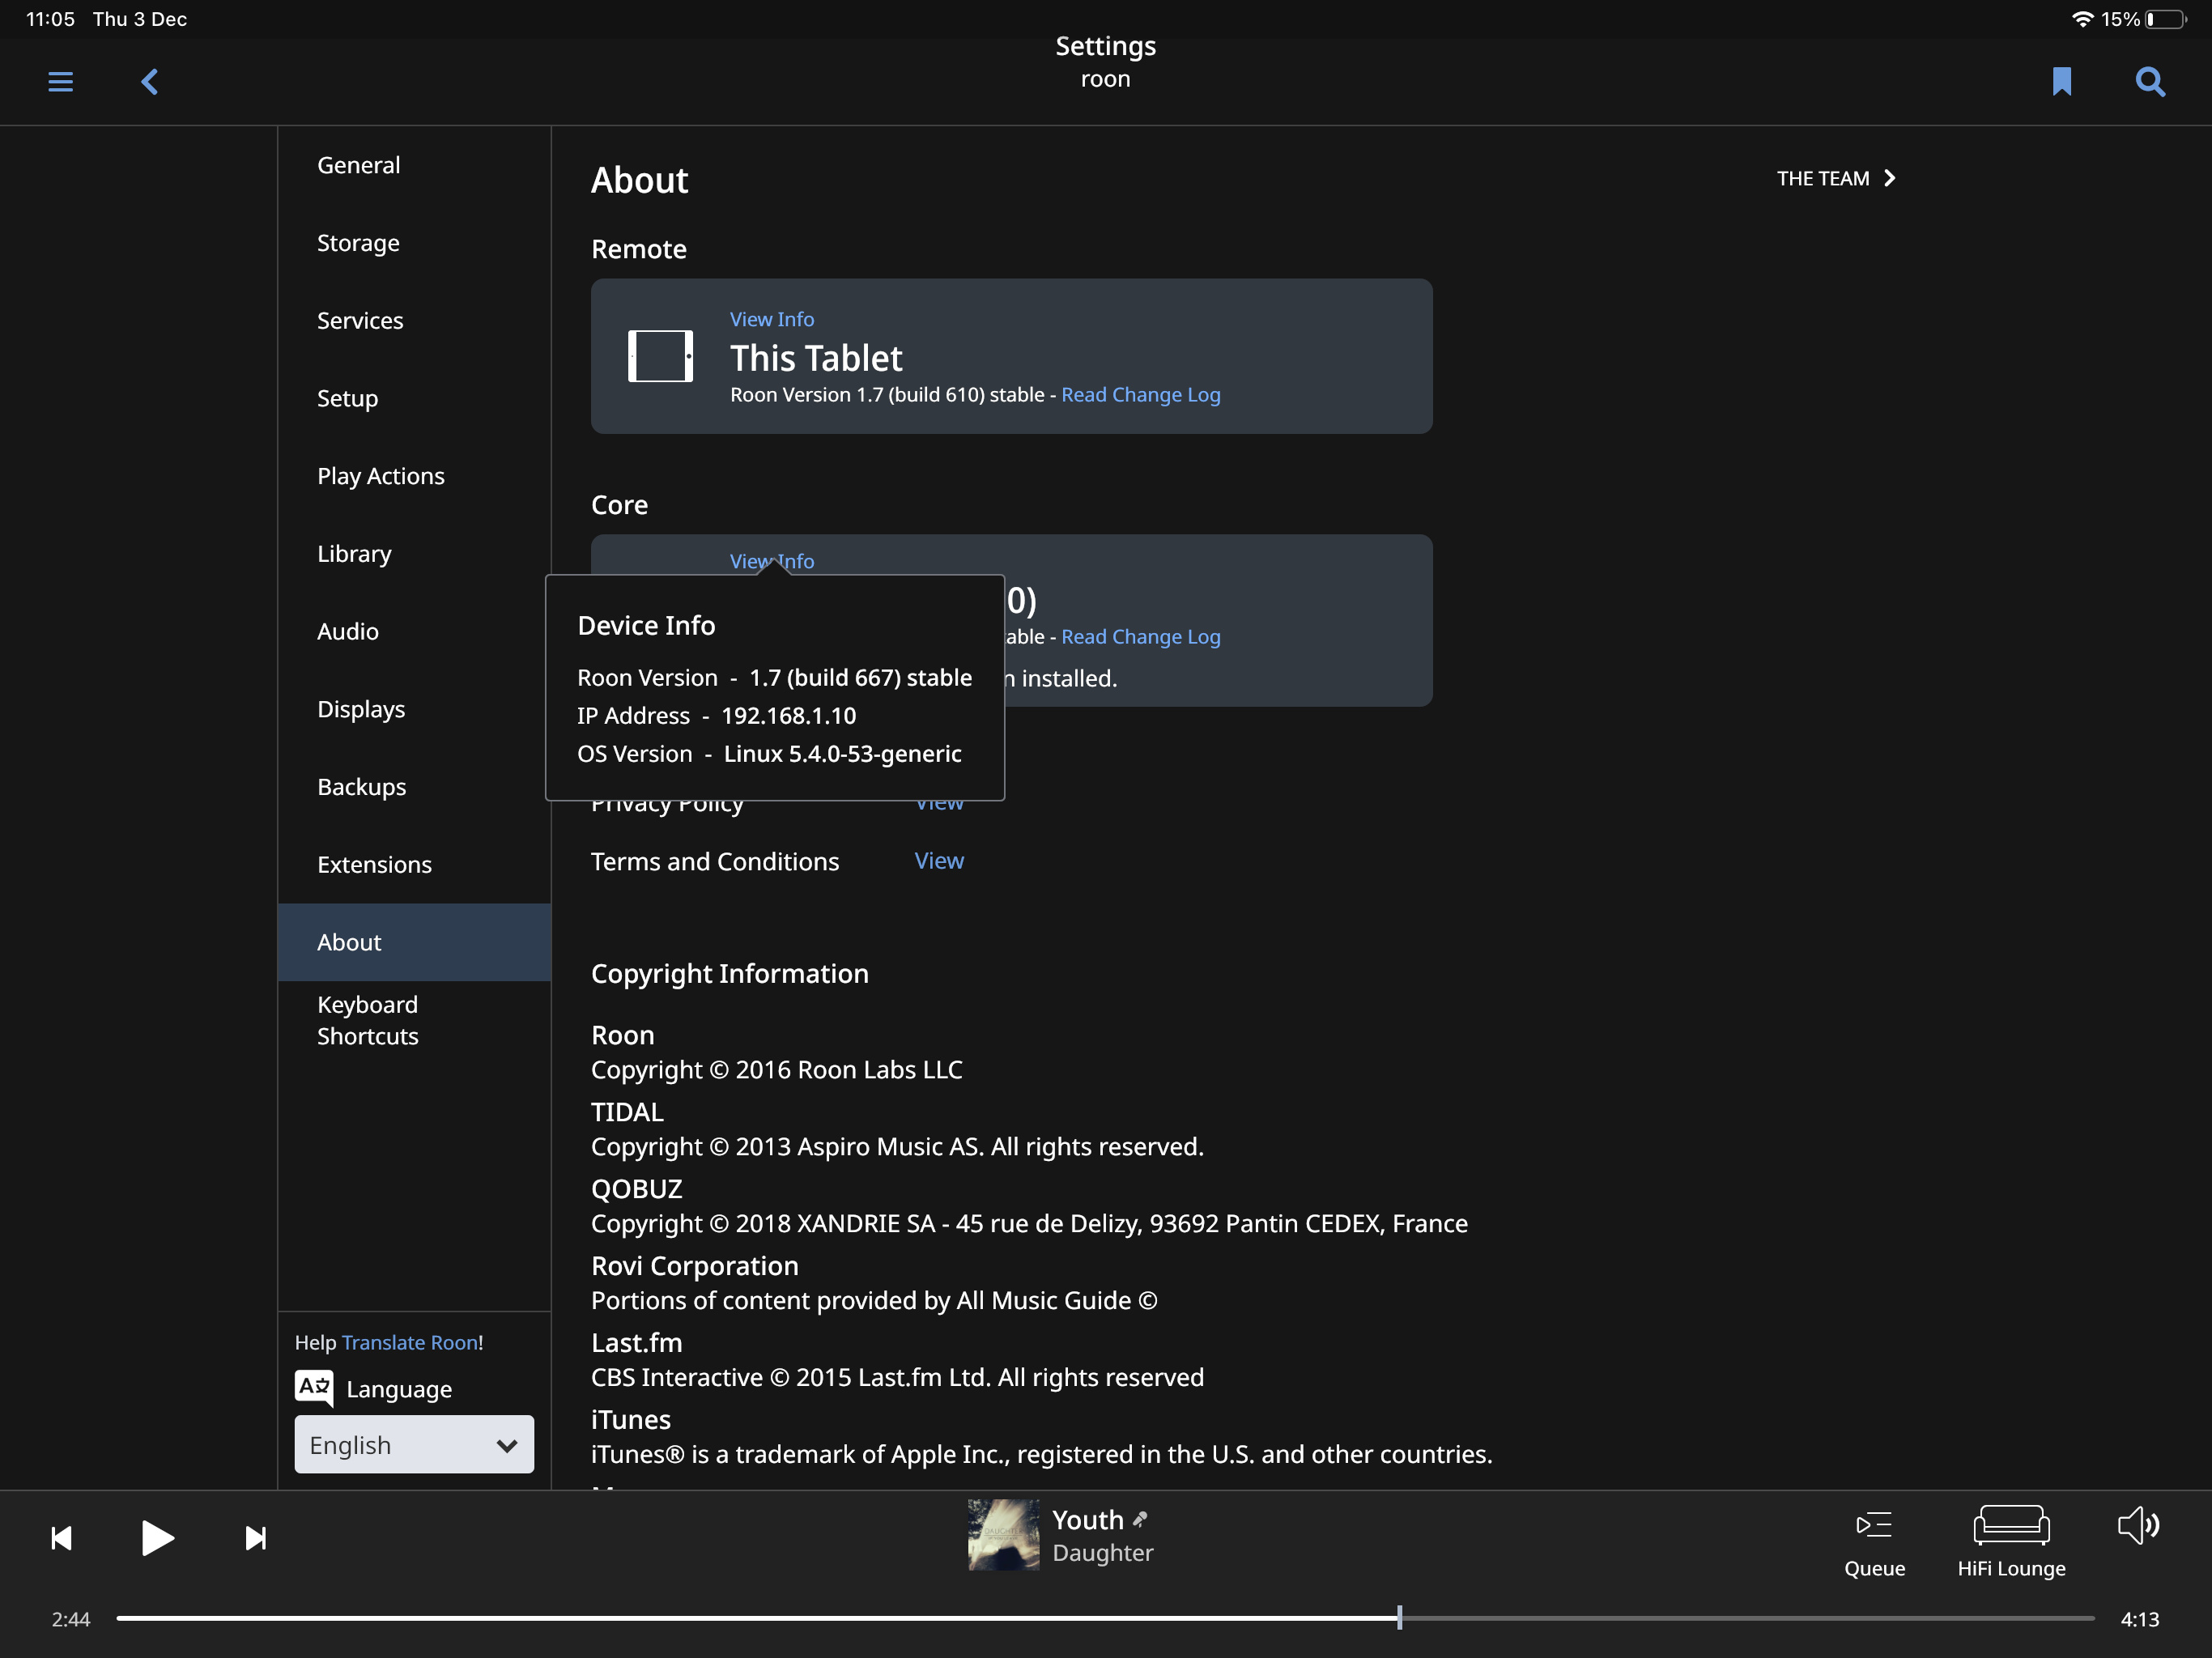Screen dimensions: 2212x1658
Task: Open Read Change Log for Core
Action: tap(1141, 636)
